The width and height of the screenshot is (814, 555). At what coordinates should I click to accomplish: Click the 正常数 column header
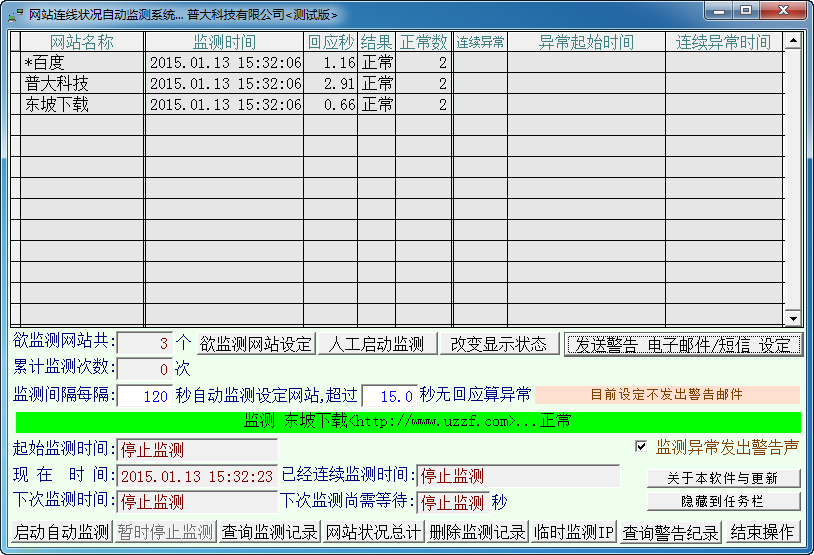424,42
